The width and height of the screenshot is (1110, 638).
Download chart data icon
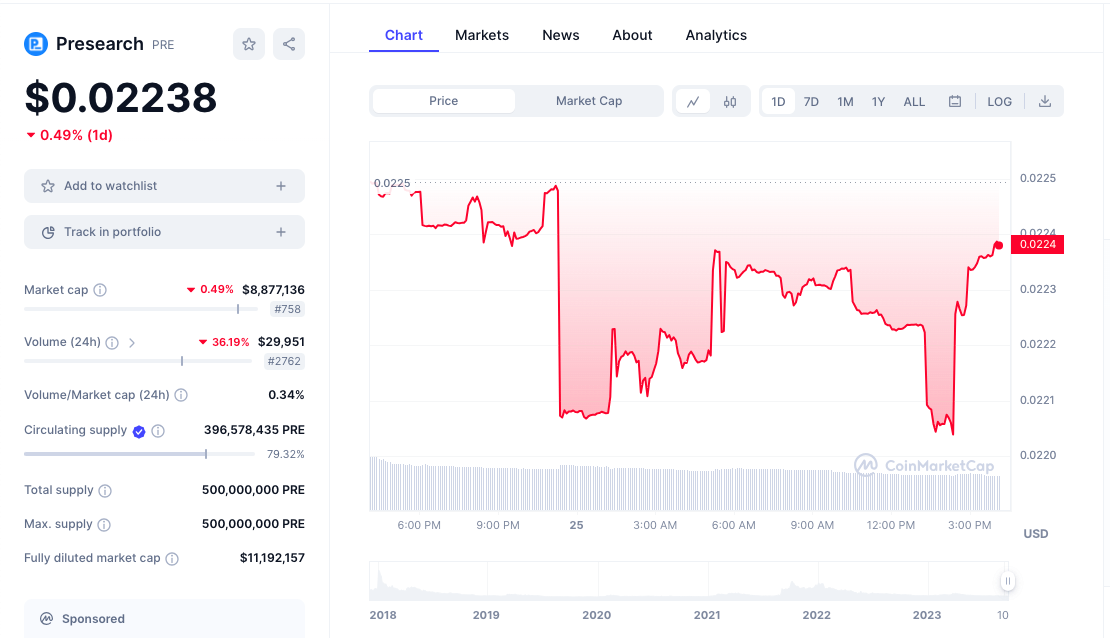1045,101
